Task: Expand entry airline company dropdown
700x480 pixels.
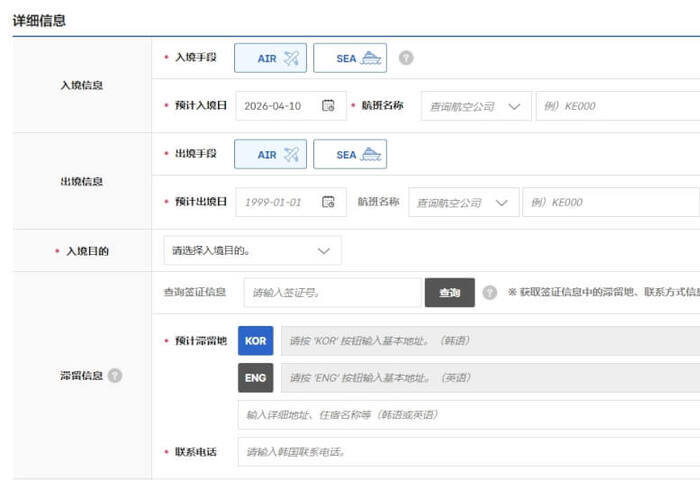Action: 476,106
